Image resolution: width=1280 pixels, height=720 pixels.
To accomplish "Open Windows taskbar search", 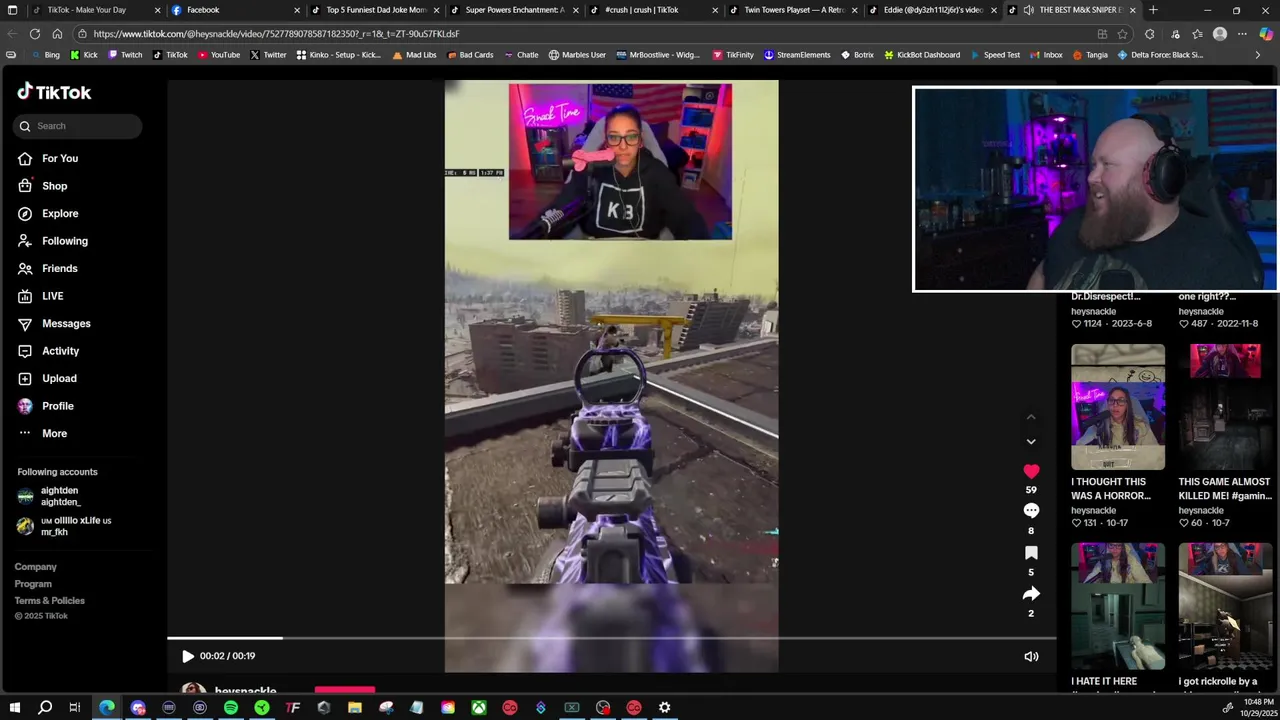I will click(45, 708).
